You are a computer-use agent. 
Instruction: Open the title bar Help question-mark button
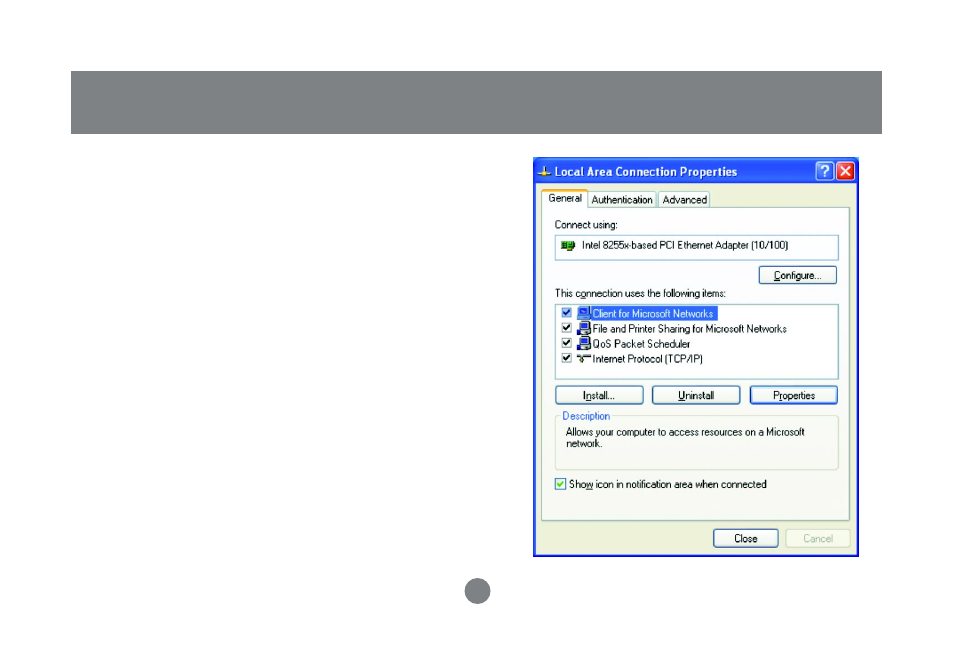click(824, 172)
